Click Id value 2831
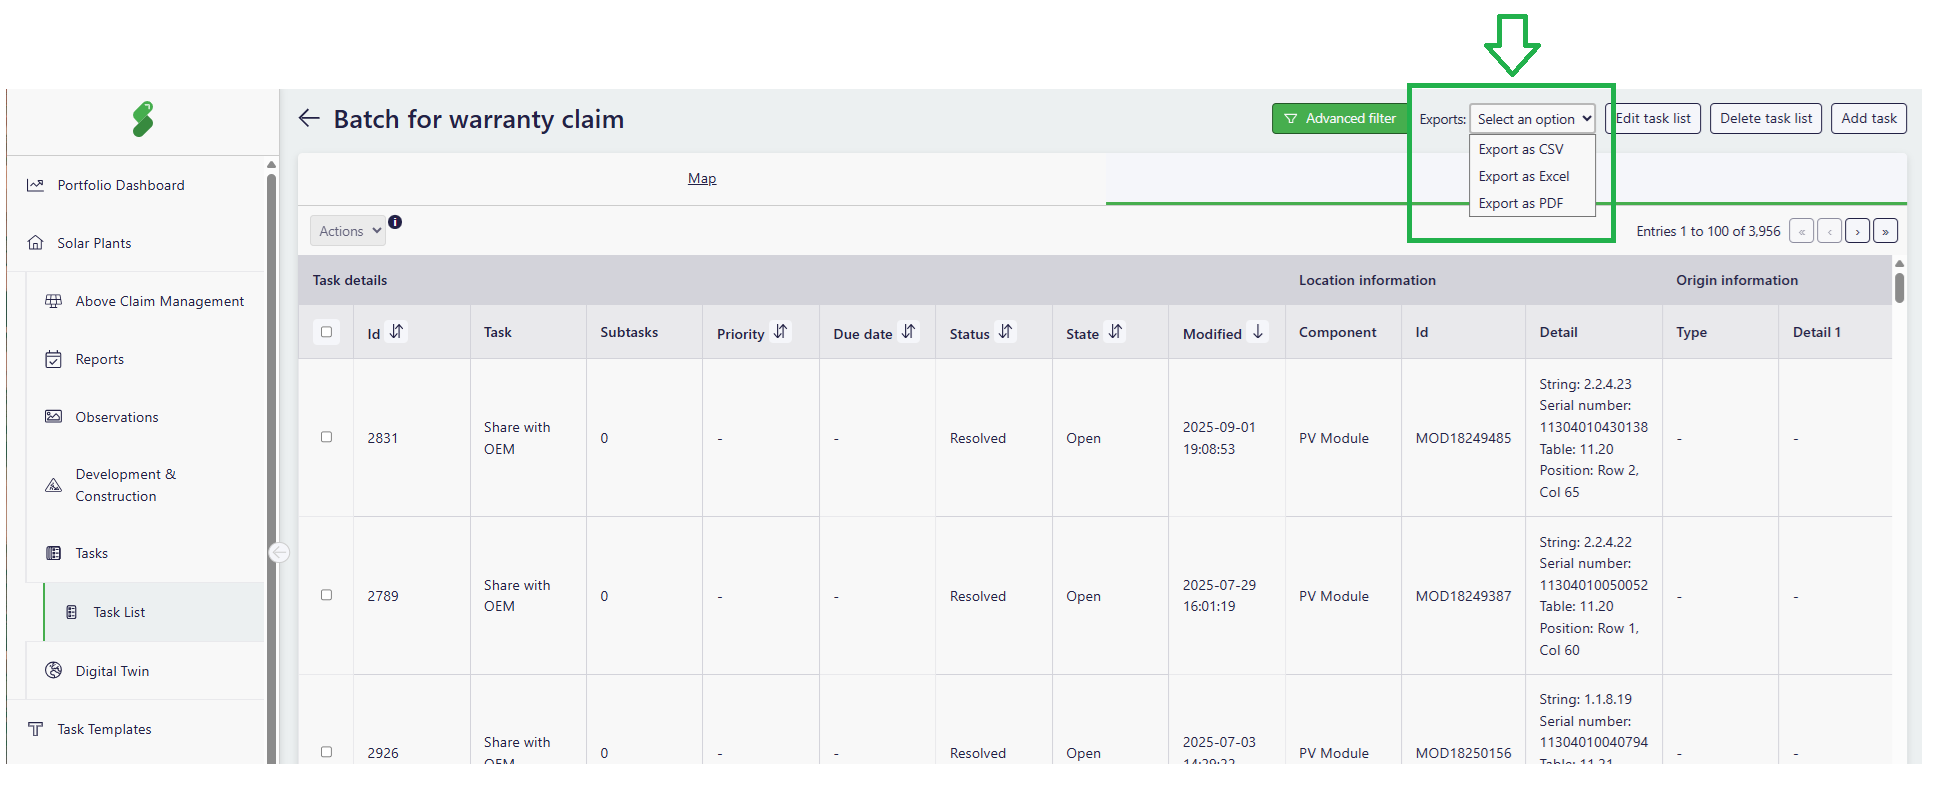The width and height of the screenshot is (1941, 788). coord(382,438)
